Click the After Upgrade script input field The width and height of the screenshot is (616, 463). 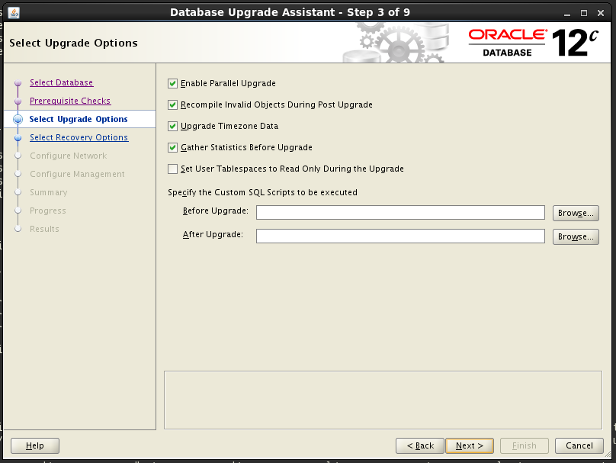click(400, 237)
